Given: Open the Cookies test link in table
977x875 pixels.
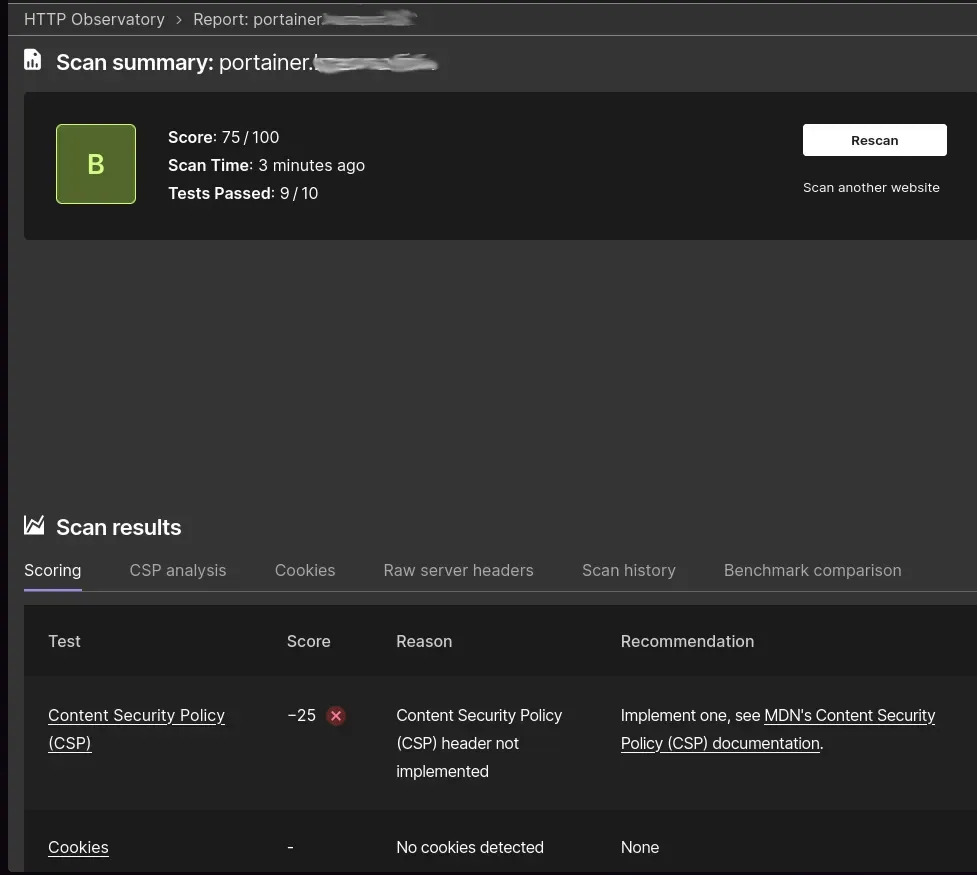Looking at the screenshot, I should [x=78, y=848].
